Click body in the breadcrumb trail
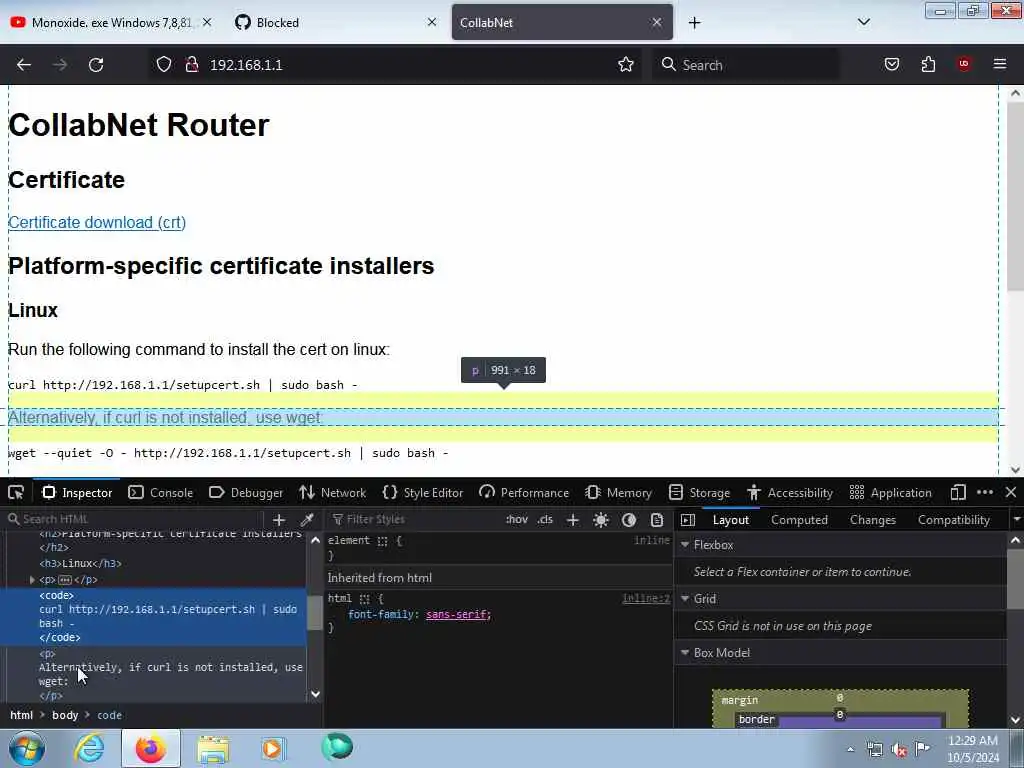The width and height of the screenshot is (1024, 768). click(65, 715)
